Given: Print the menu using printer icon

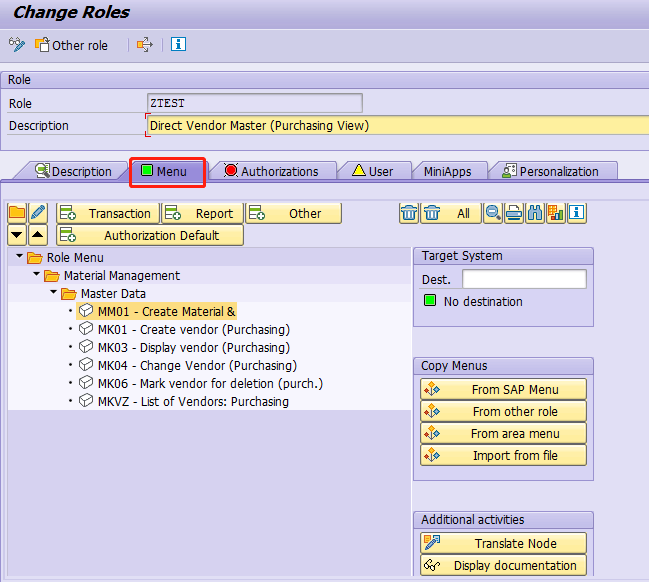Looking at the screenshot, I should click(514, 213).
